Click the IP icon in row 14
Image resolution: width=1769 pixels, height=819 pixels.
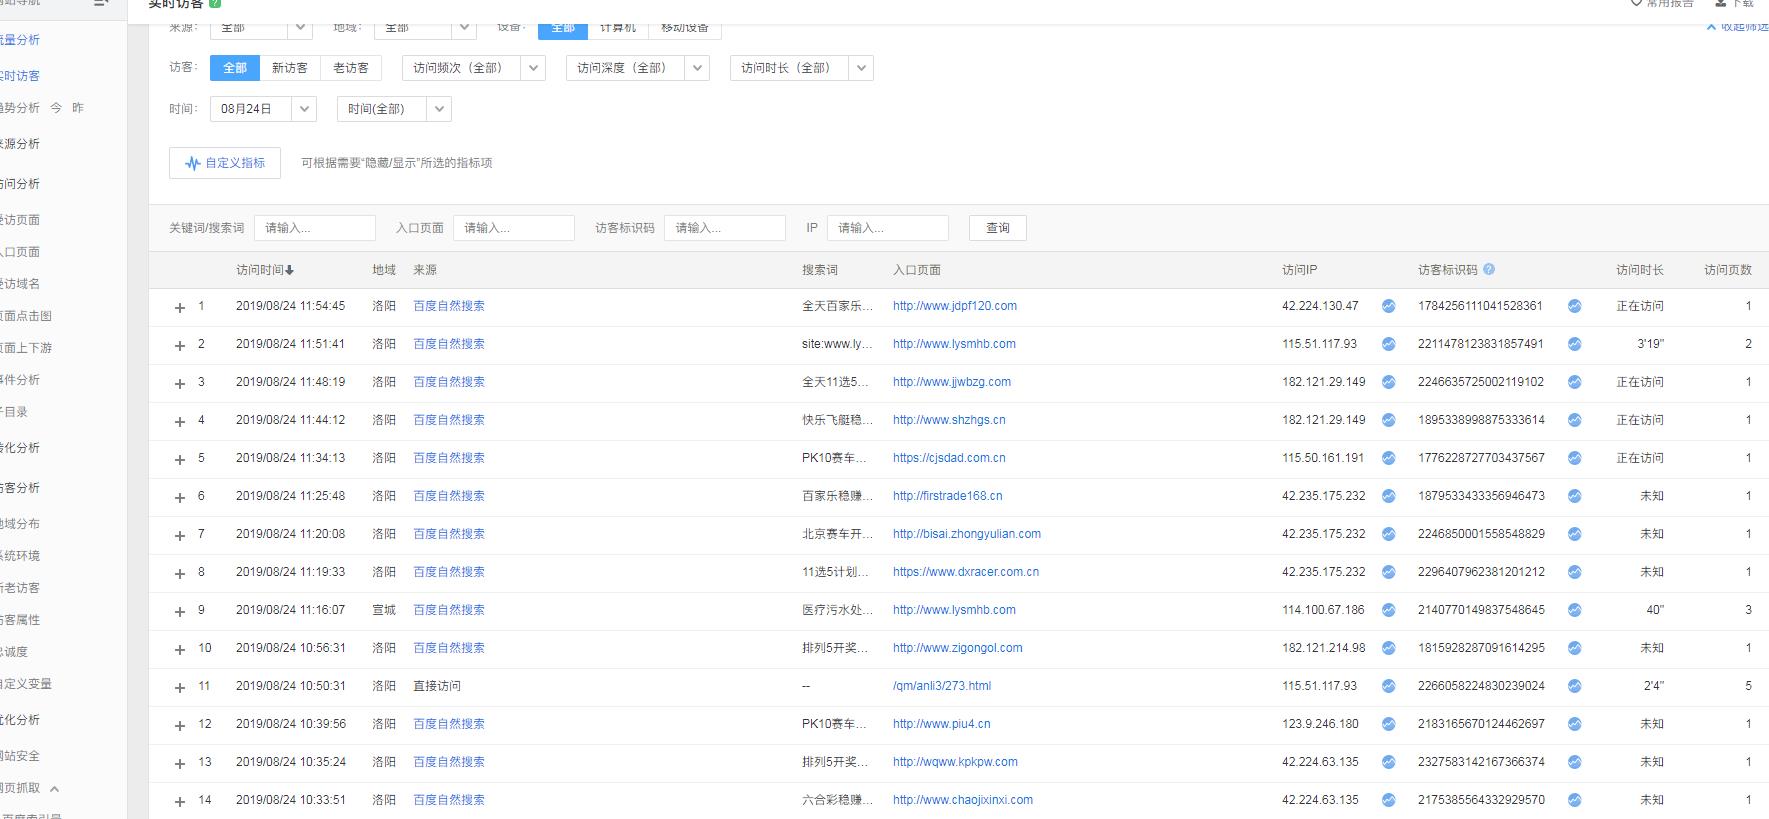click(x=1388, y=800)
